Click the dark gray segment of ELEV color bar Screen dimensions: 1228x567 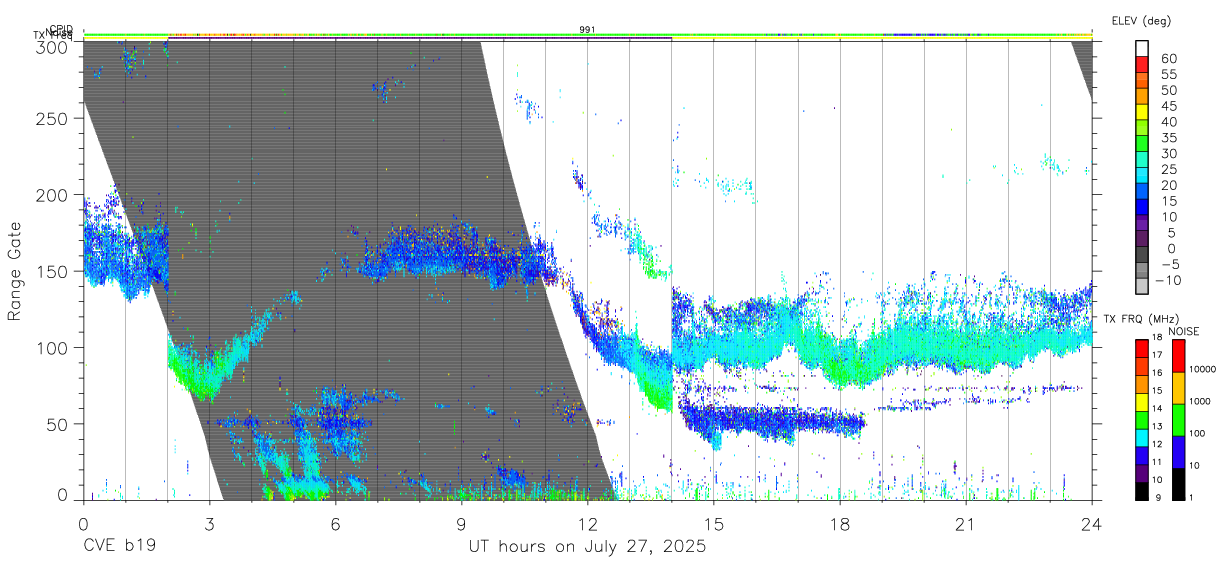click(1142, 255)
